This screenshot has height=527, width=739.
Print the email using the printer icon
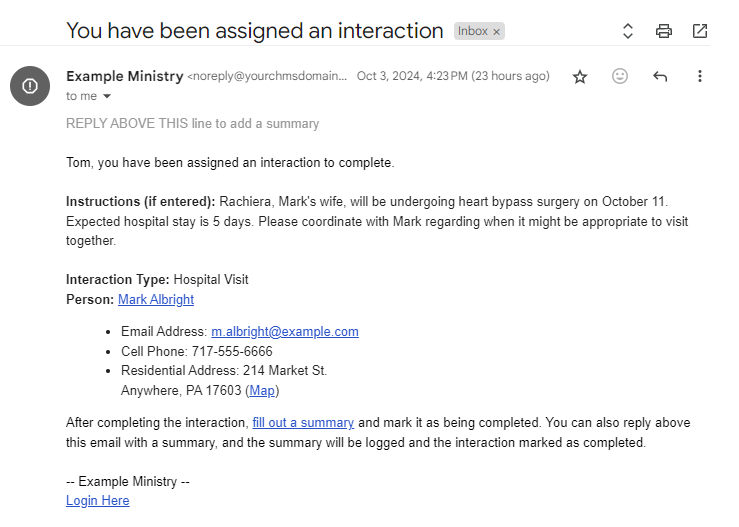tap(664, 31)
